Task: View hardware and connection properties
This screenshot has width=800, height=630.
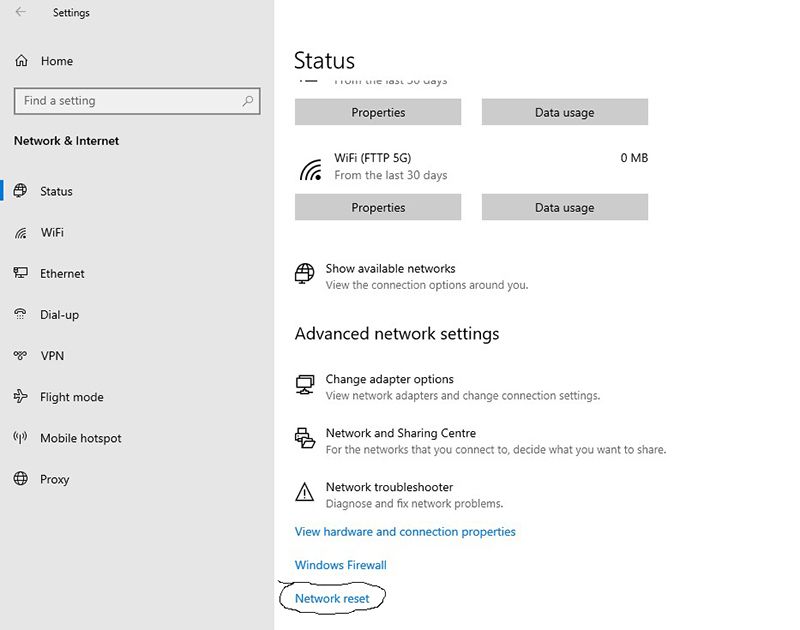Action: 405,532
